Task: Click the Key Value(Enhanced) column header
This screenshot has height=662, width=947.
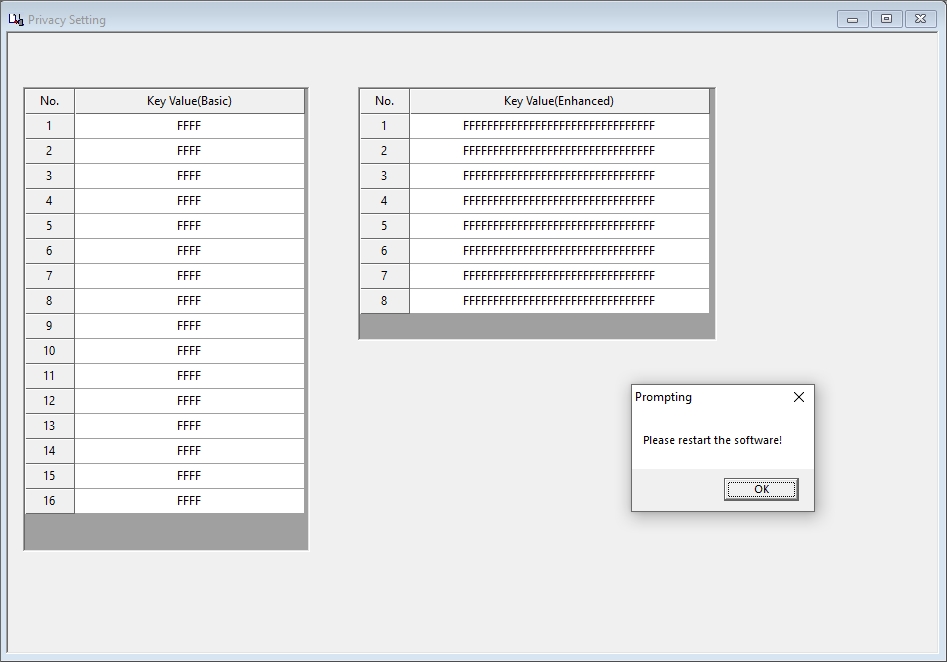Action: coord(559,100)
